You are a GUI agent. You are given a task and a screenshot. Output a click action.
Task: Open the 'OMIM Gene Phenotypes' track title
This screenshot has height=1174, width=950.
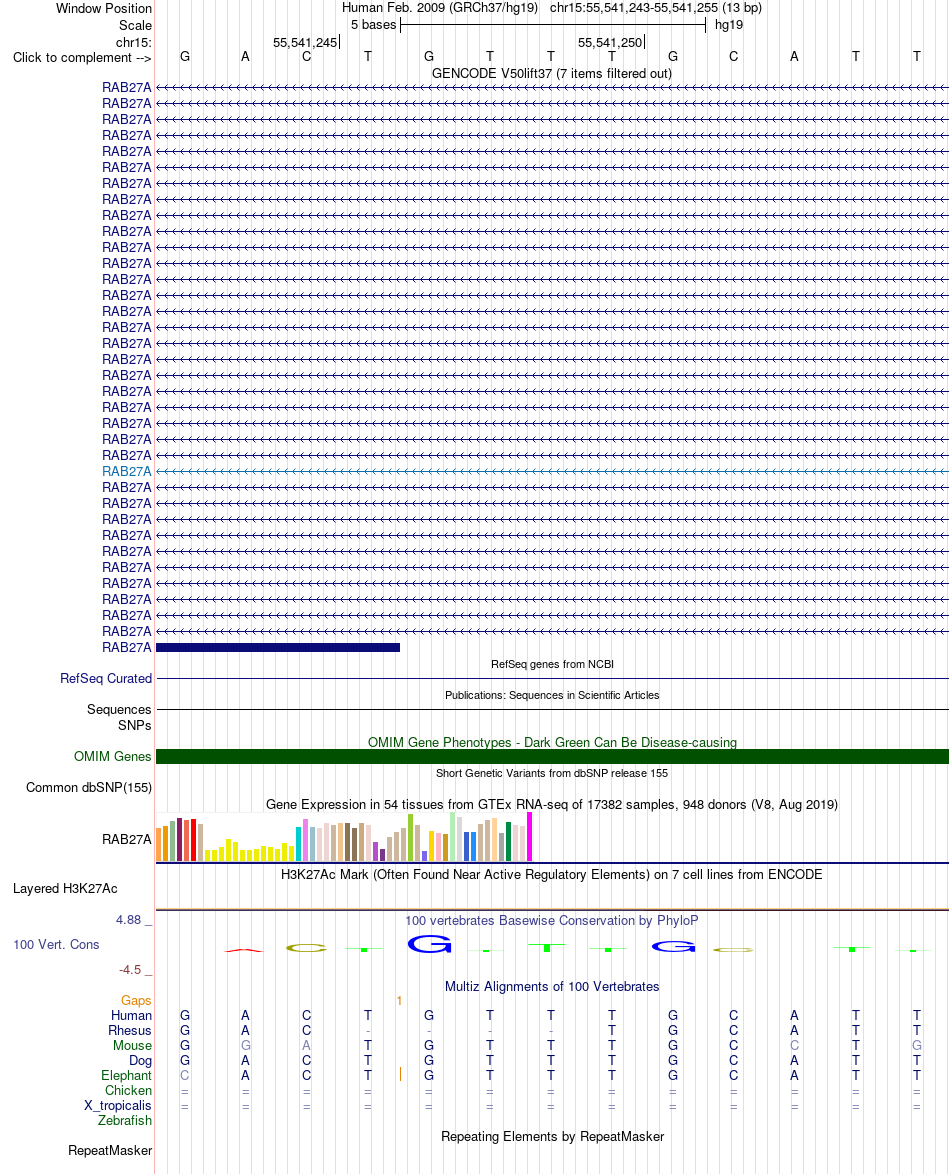552,742
